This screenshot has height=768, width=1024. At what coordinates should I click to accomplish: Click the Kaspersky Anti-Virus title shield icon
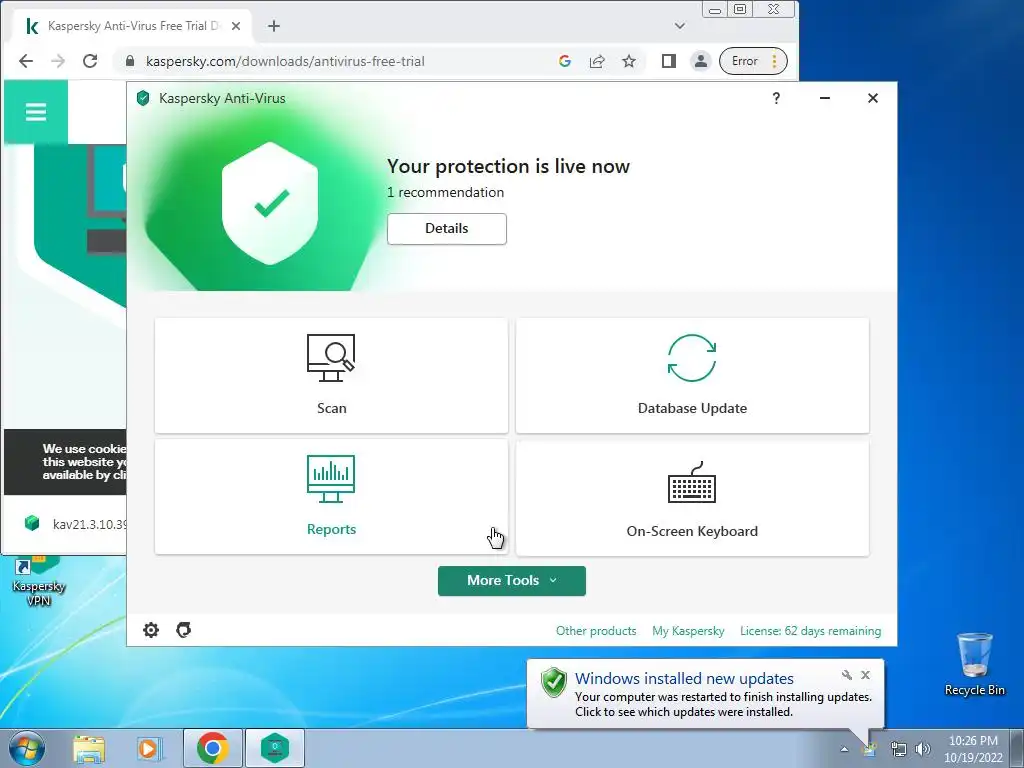coord(143,99)
